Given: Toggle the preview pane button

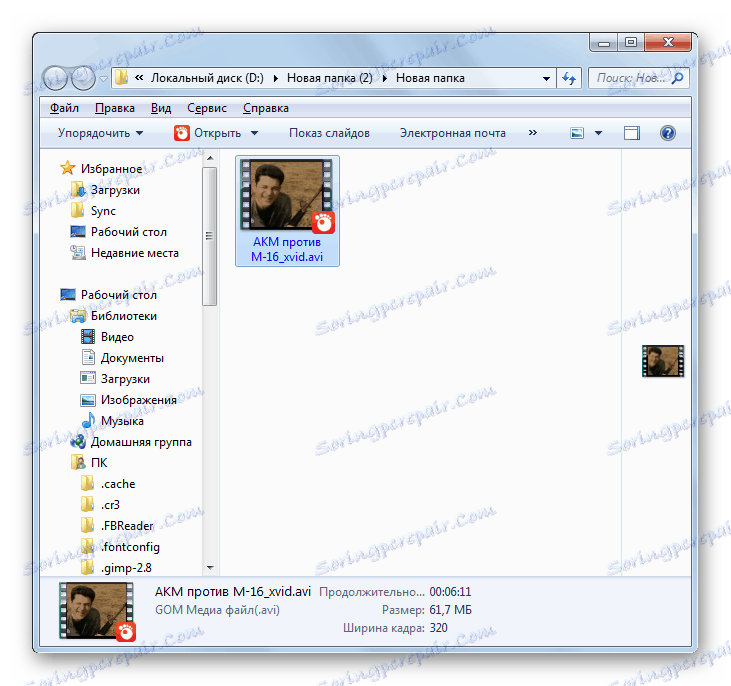Looking at the screenshot, I should (632, 133).
